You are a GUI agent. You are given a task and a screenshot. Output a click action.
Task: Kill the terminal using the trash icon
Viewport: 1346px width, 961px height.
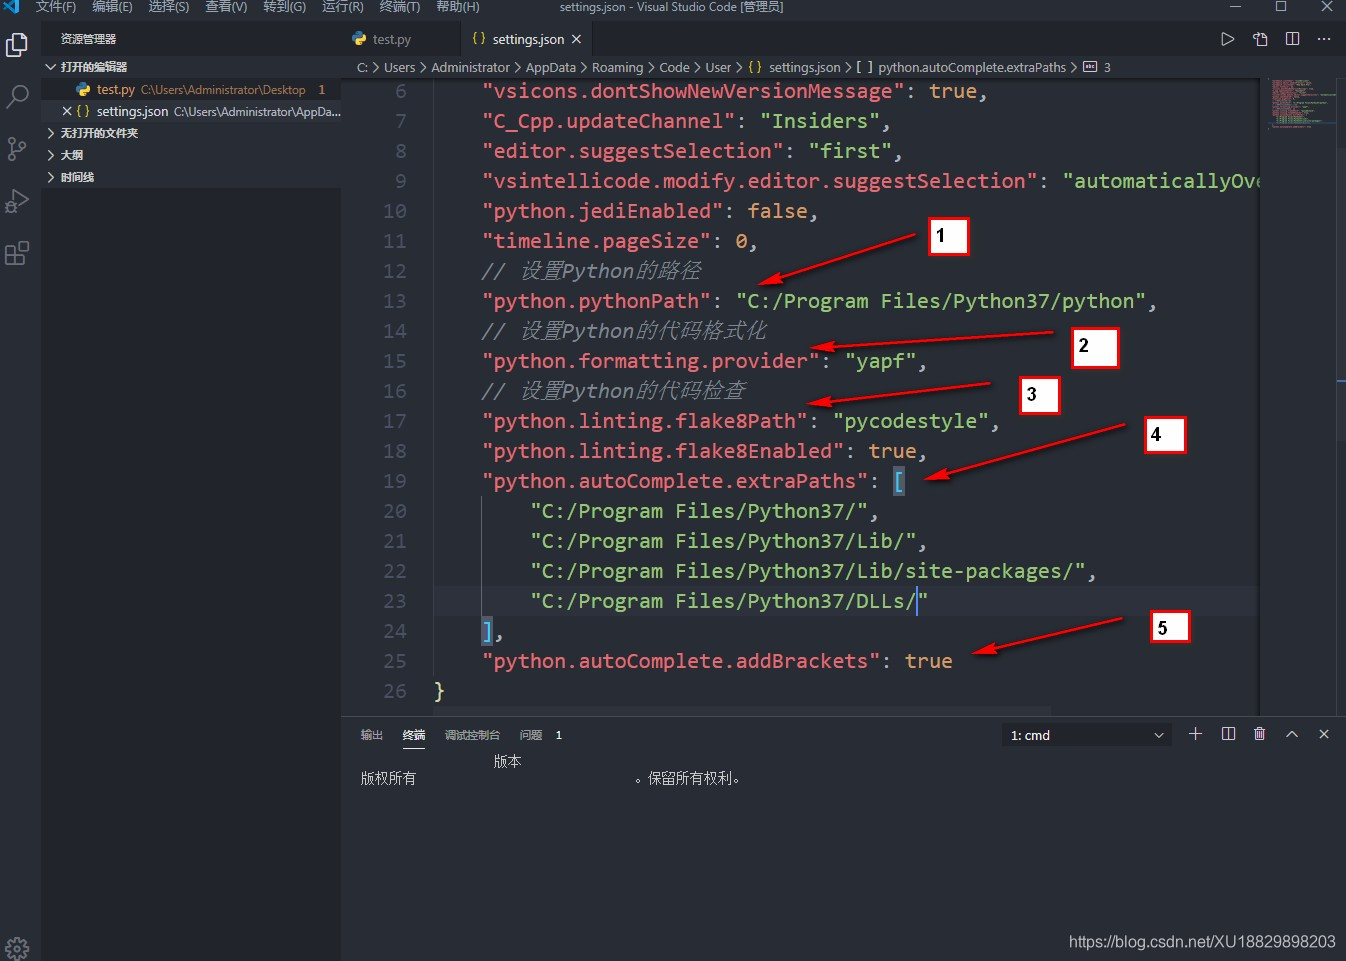tap(1259, 733)
